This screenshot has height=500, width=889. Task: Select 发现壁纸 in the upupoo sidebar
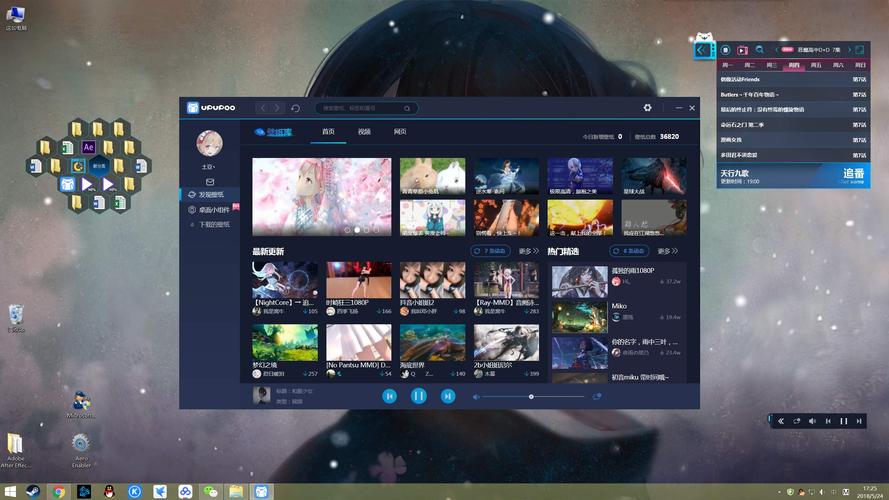pyautogui.click(x=210, y=194)
